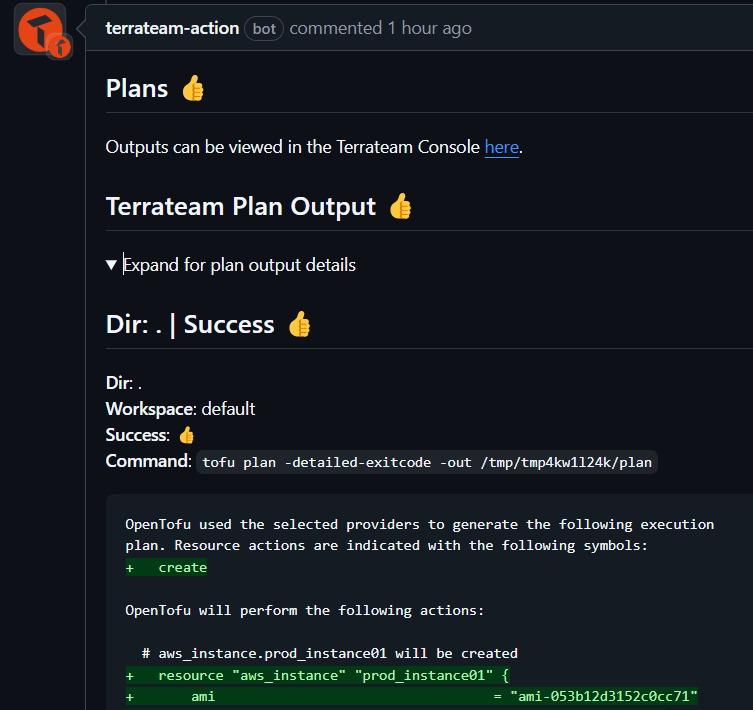This screenshot has height=710, width=753.
Task: Click the ami-053b12d3152c0cc71 value
Action: (x=604, y=696)
